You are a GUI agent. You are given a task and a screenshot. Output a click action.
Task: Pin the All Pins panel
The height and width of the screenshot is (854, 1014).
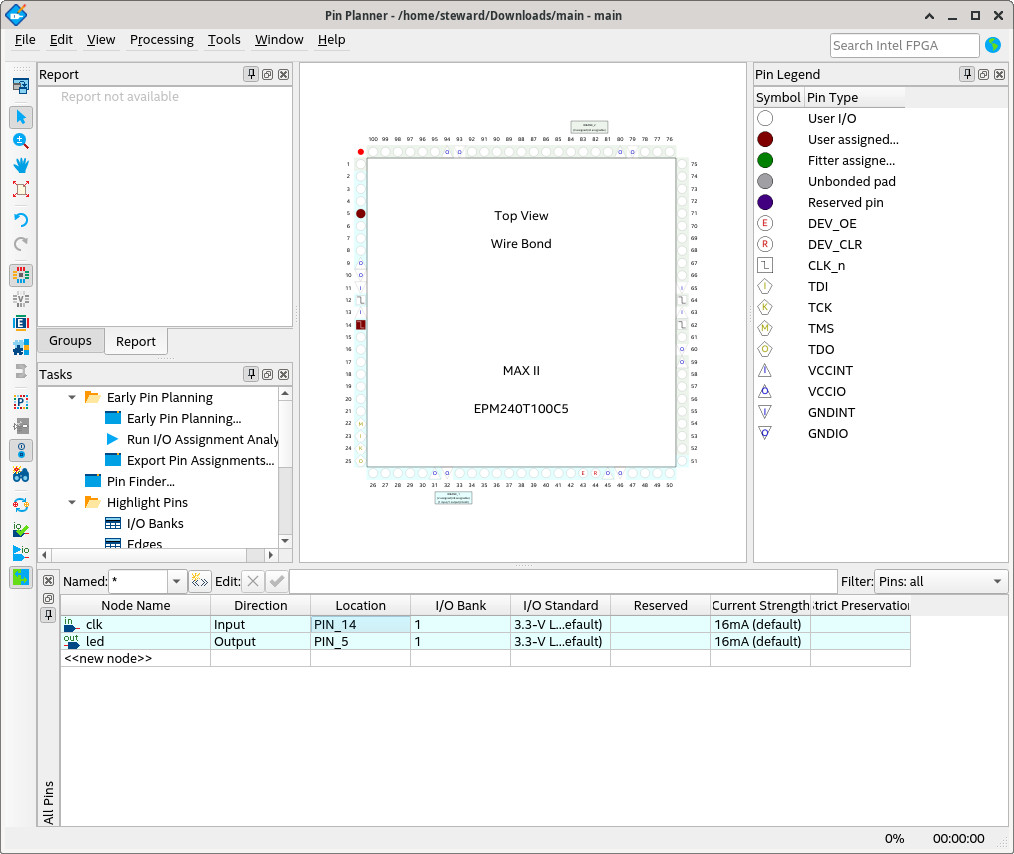(49, 615)
